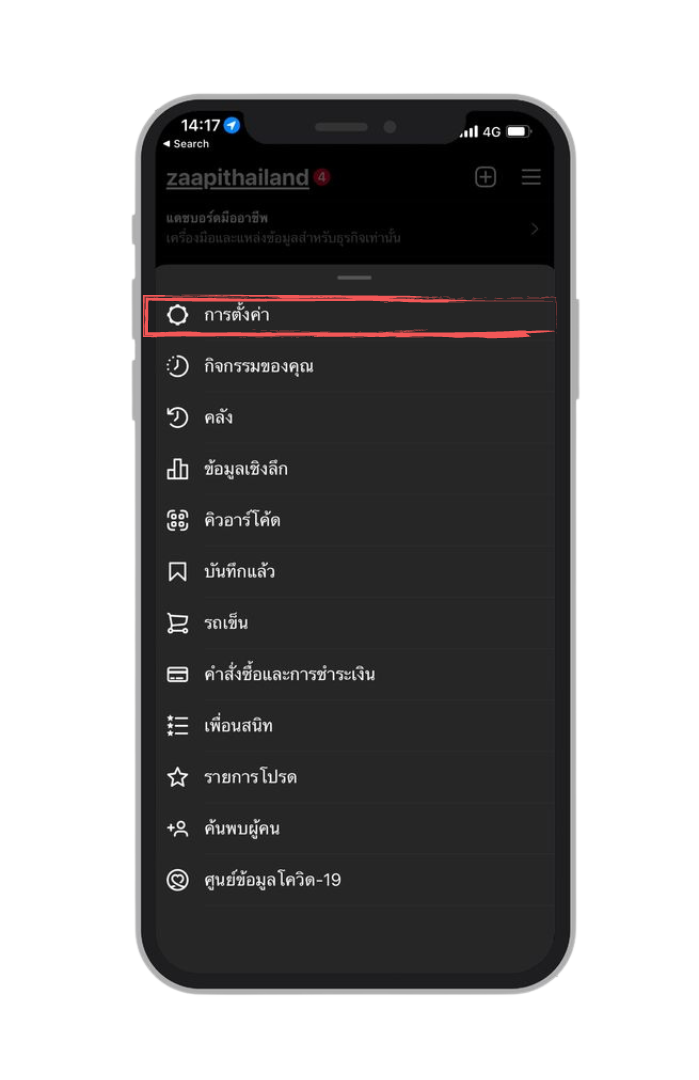Tap the credit card orders and payments icon
699x1080 pixels.
coord(177,674)
